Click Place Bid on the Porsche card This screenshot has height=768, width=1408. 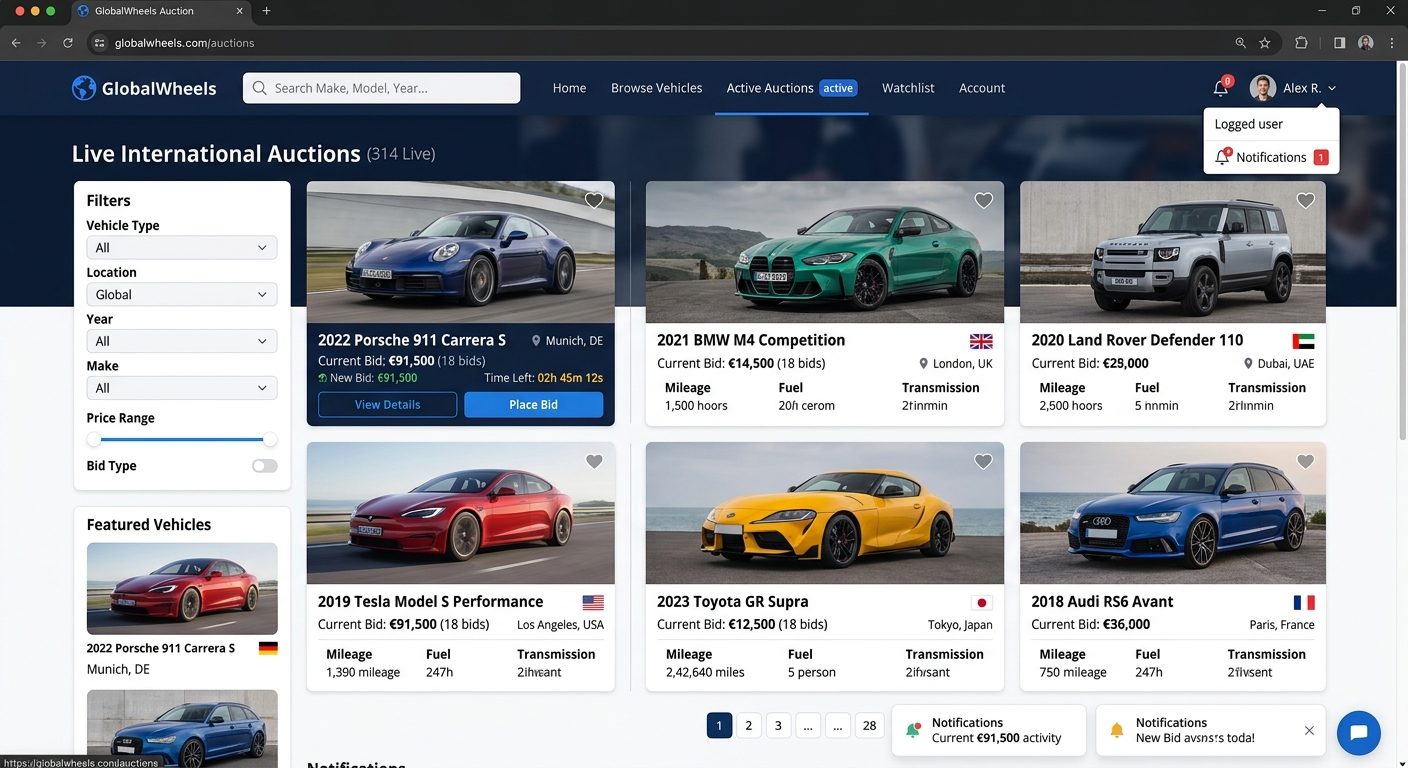pos(534,405)
